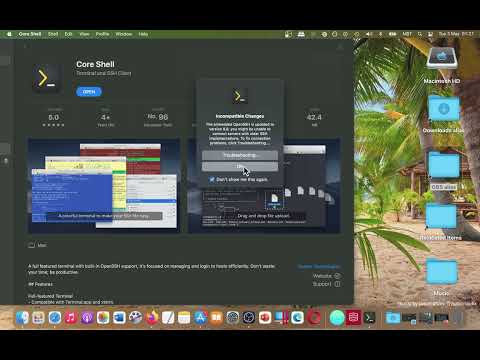
Task: Click the Website link
Action: point(326,276)
